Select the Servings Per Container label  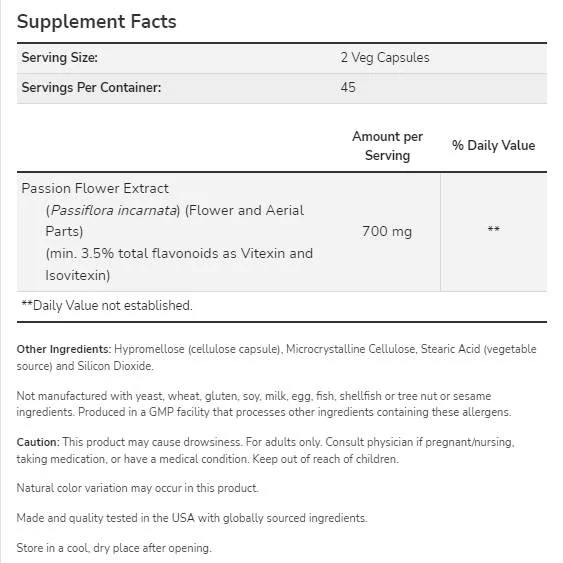(92, 87)
